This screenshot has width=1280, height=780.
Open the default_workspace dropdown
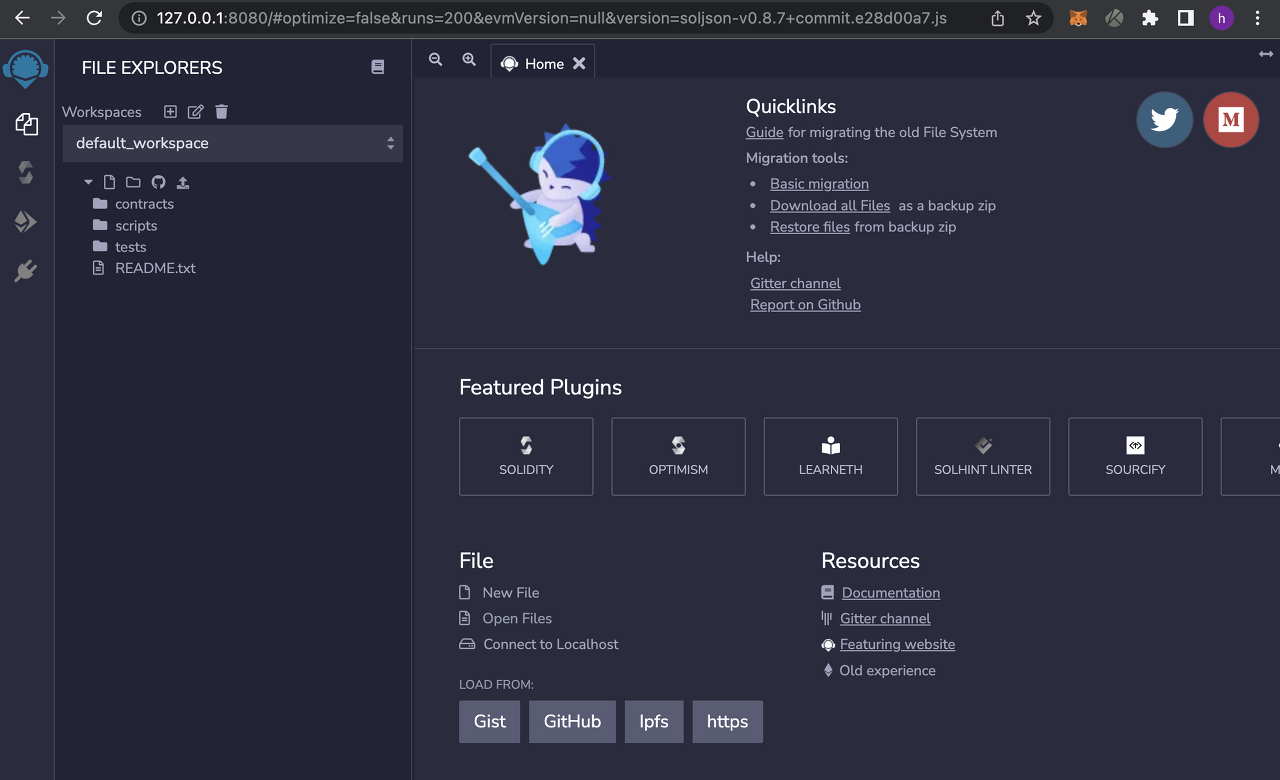[x=232, y=143]
